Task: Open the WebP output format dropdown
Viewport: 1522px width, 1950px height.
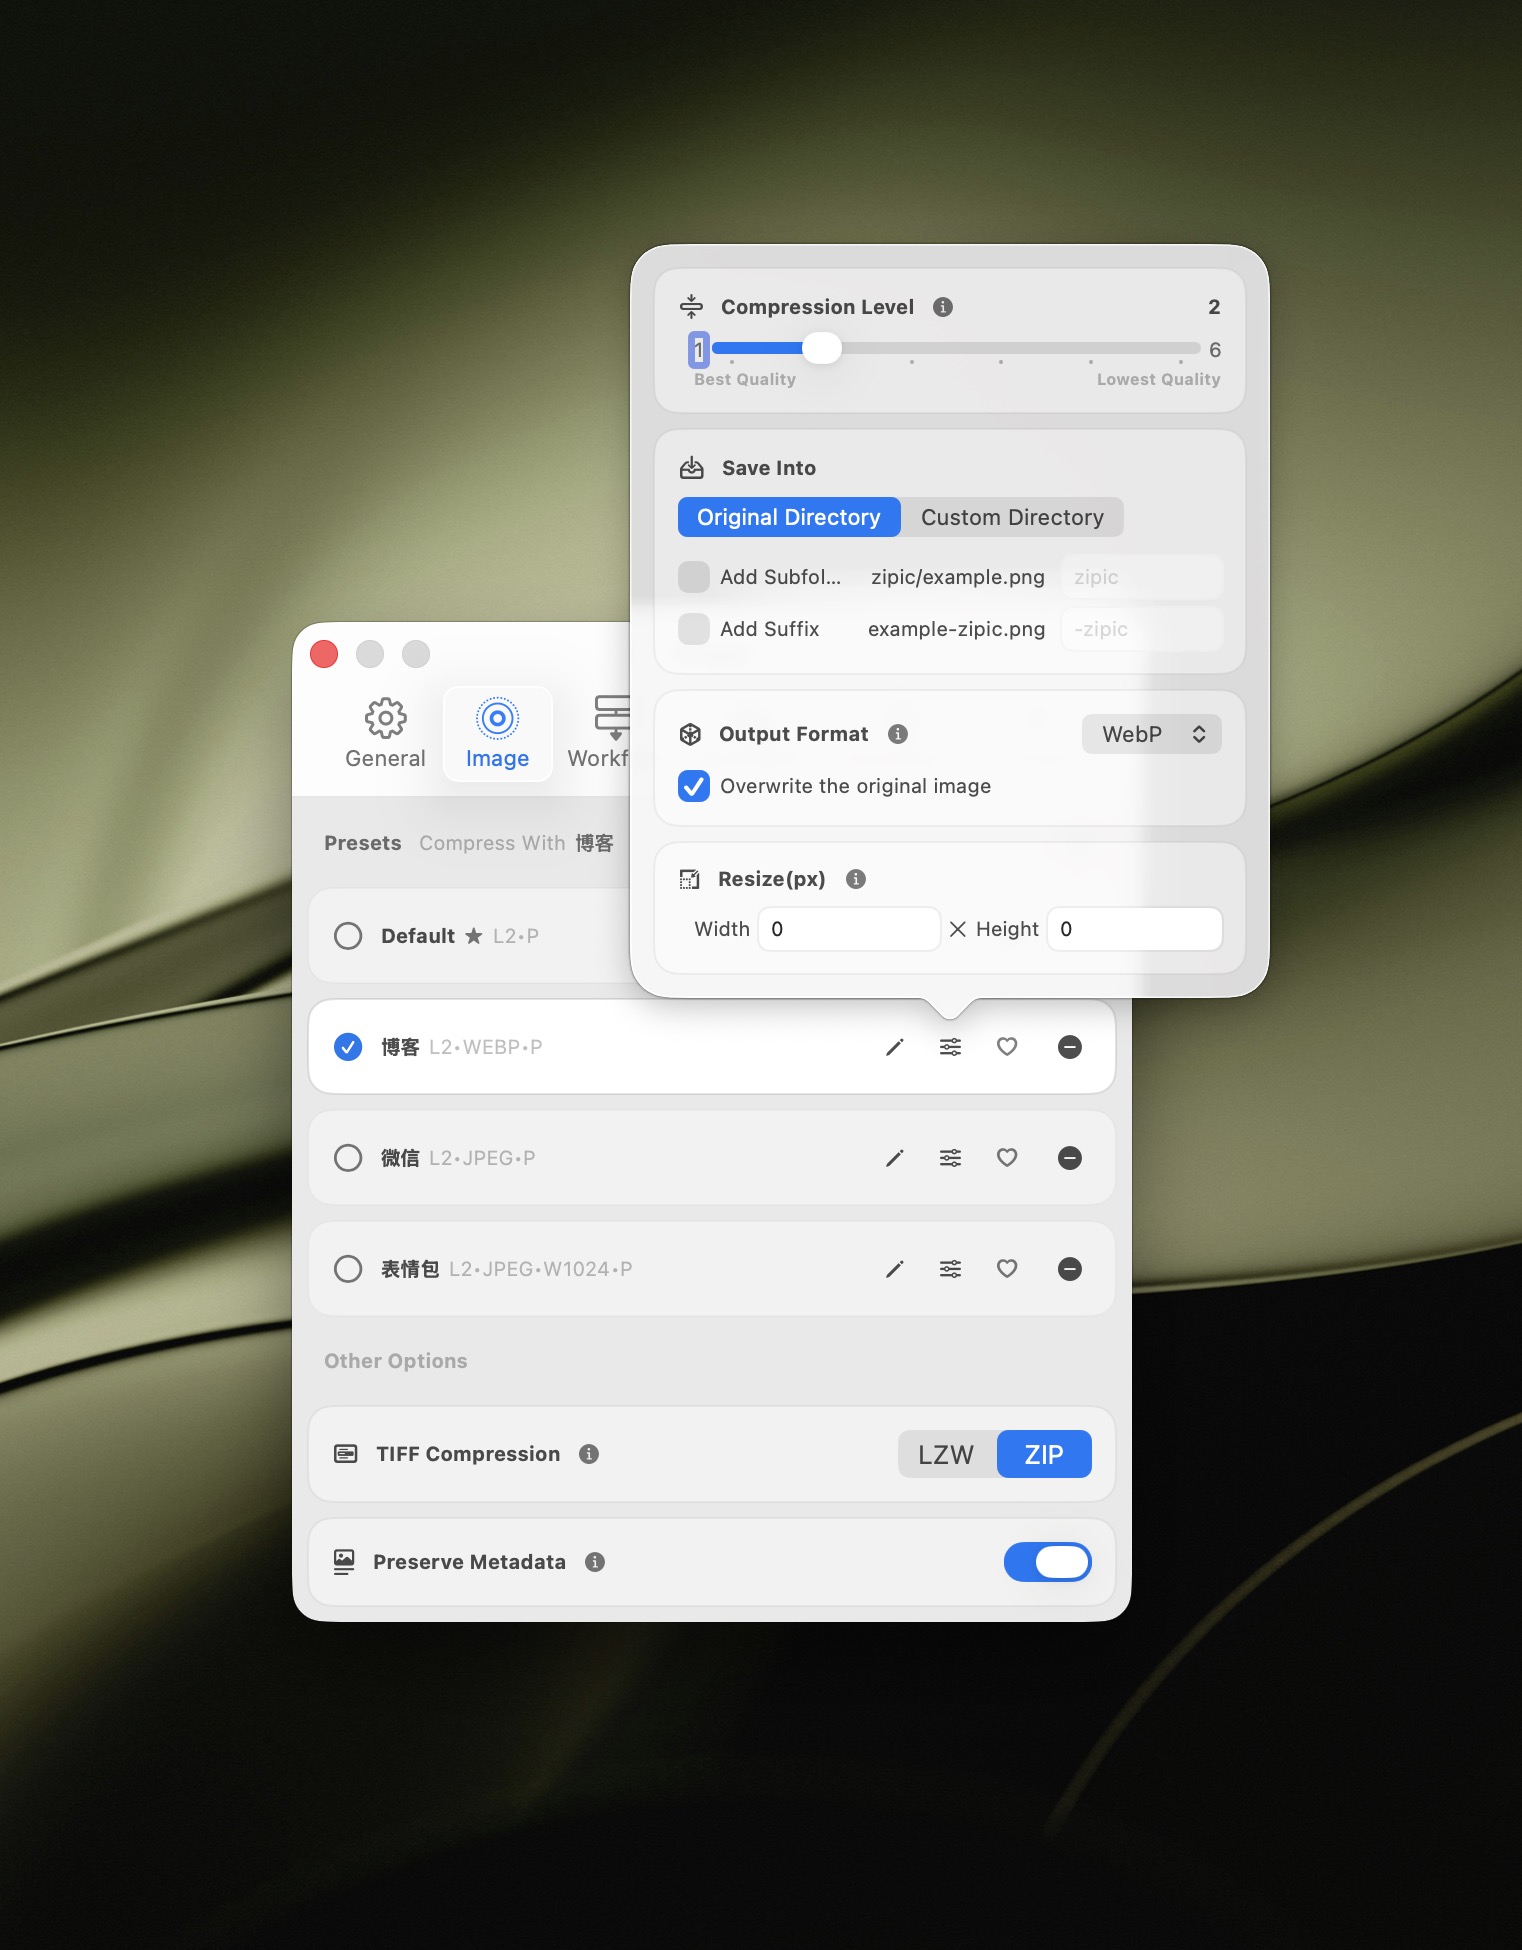Action: point(1151,734)
